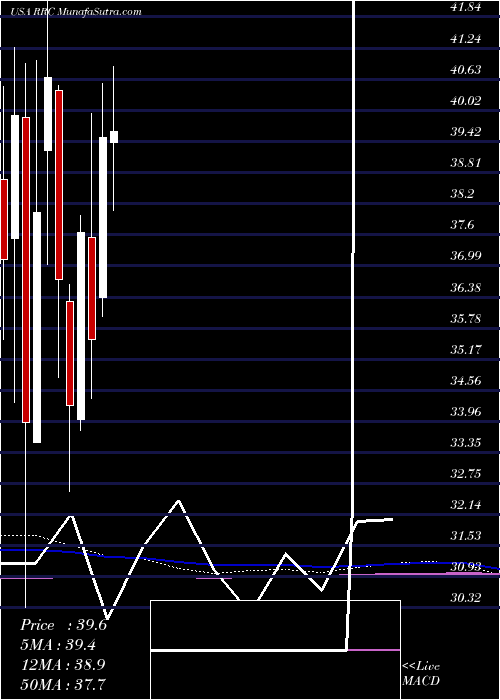
Task: Click the 32.14 price axis label
Action: pyautogui.click(x=466, y=504)
